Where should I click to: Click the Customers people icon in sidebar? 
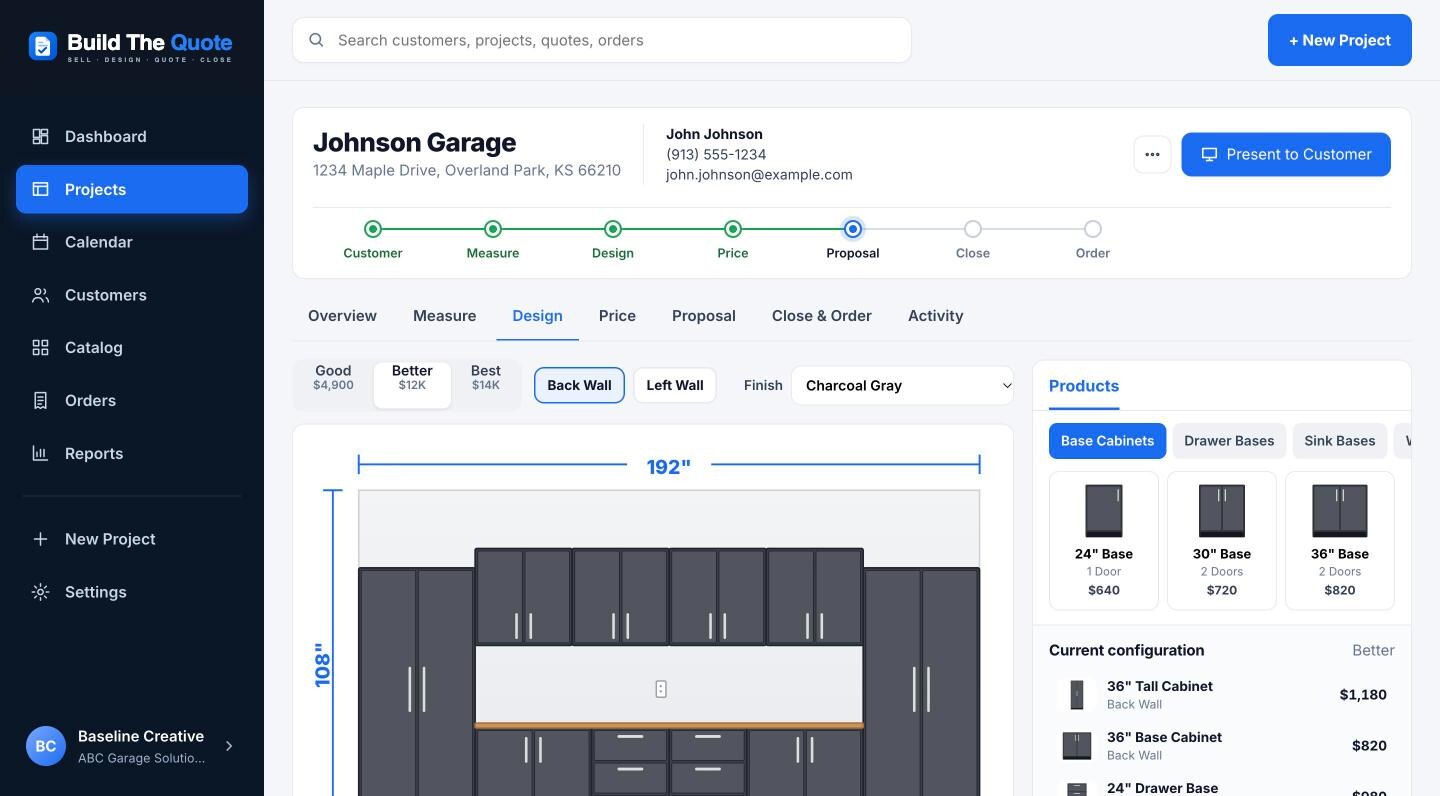click(x=40, y=295)
